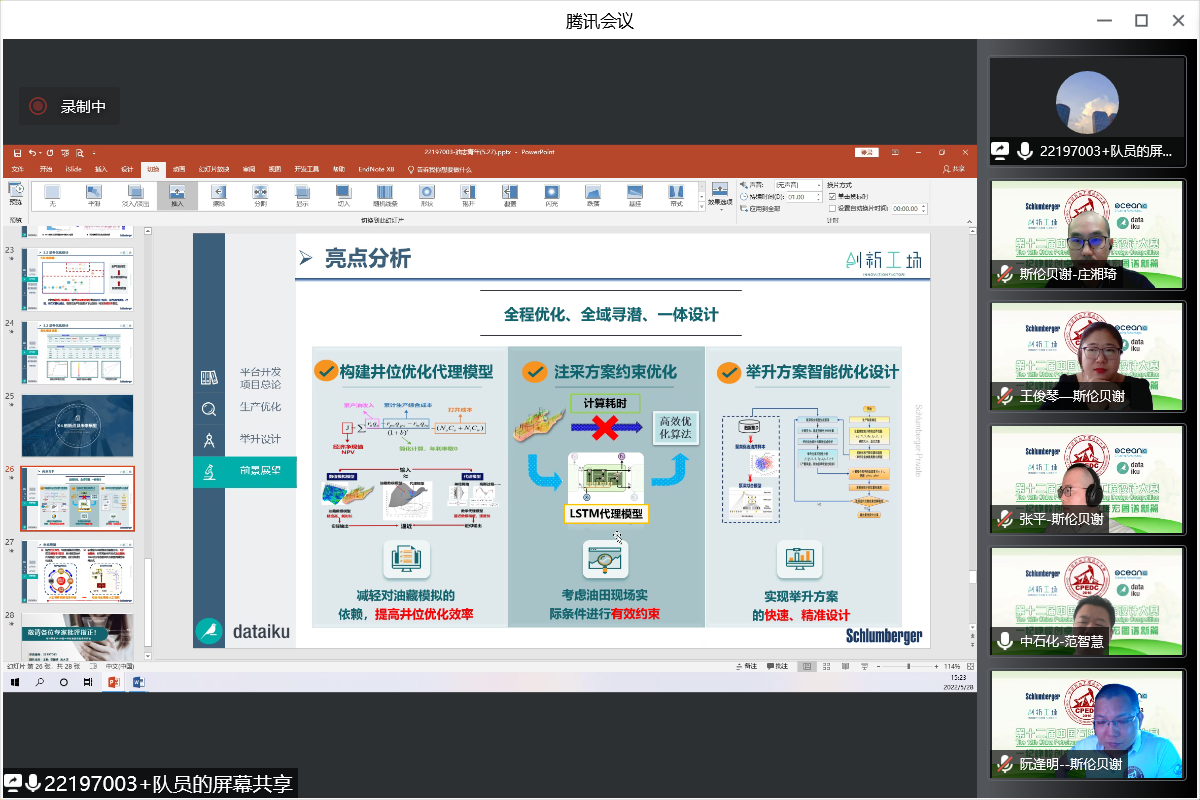This screenshot has width=1200, height=800.
Task: Switch to the 幻灯片放映 tab
Action: pyautogui.click(x=214, y=169)
